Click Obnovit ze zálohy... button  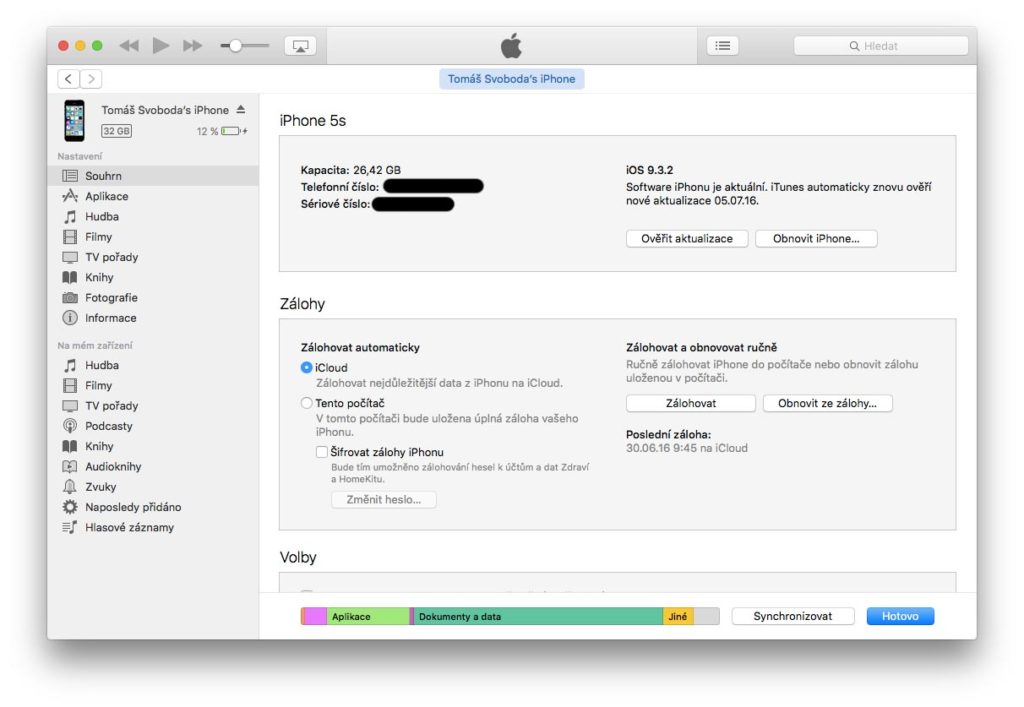[x=827, y=403]
